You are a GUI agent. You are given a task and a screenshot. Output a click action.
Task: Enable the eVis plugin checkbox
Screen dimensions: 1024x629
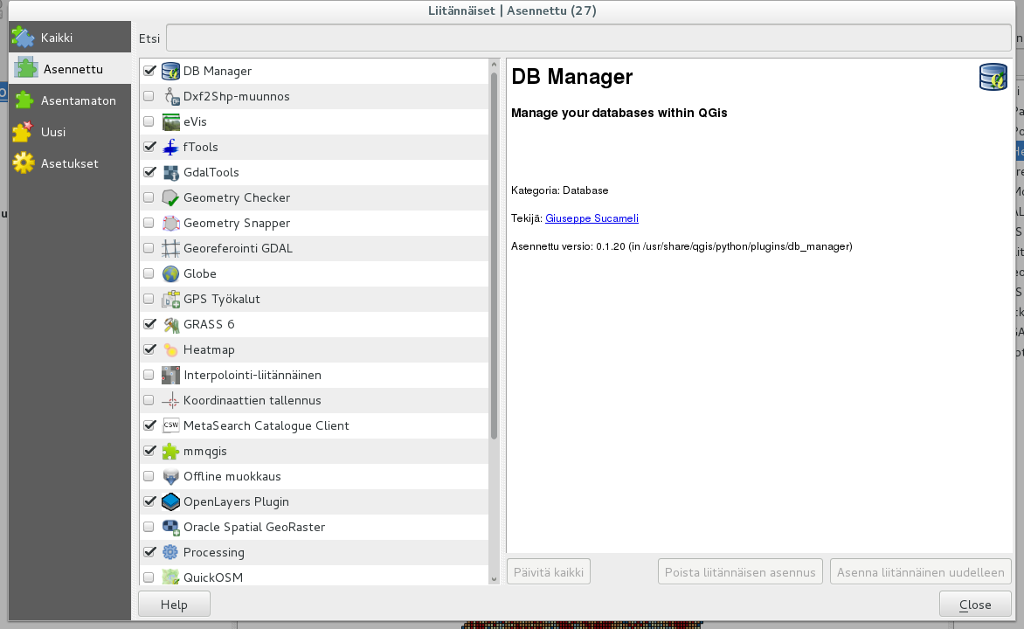point(149,121)
